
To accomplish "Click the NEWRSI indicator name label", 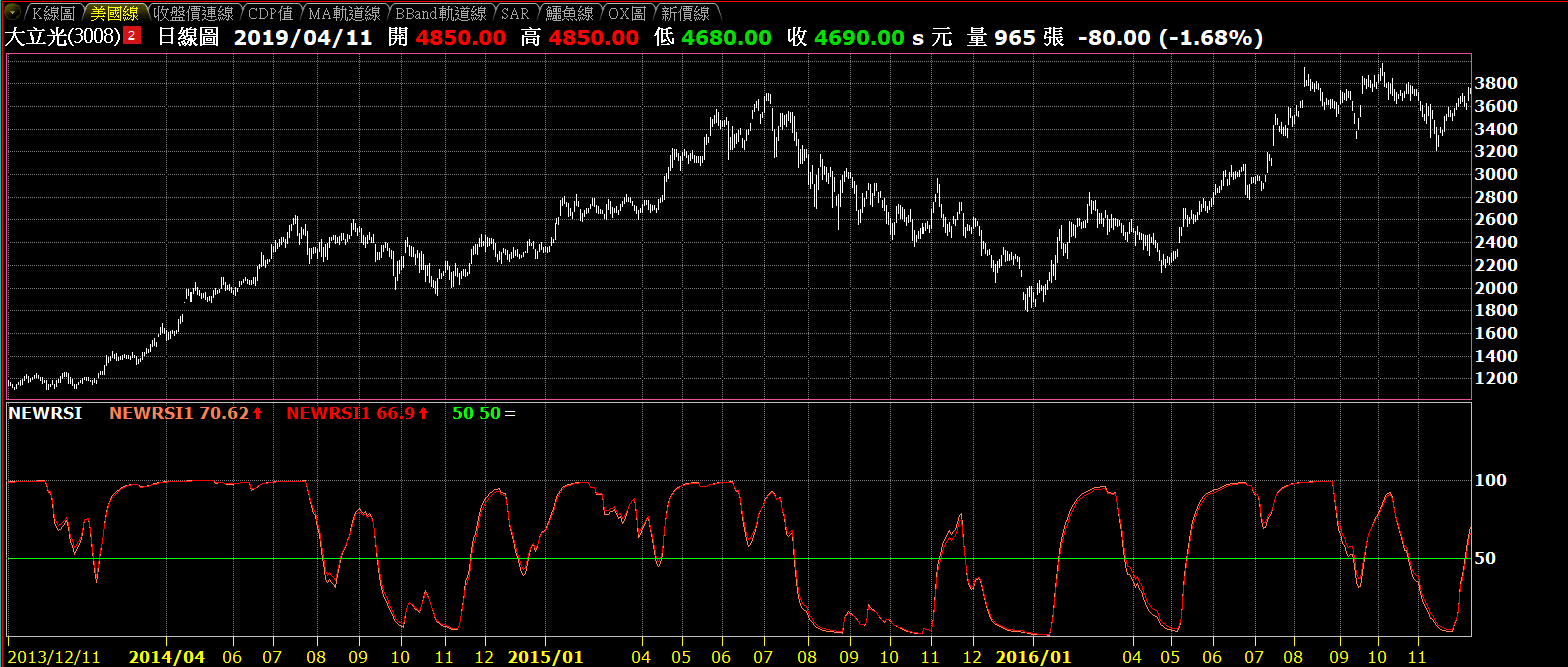I will [45, 412].
